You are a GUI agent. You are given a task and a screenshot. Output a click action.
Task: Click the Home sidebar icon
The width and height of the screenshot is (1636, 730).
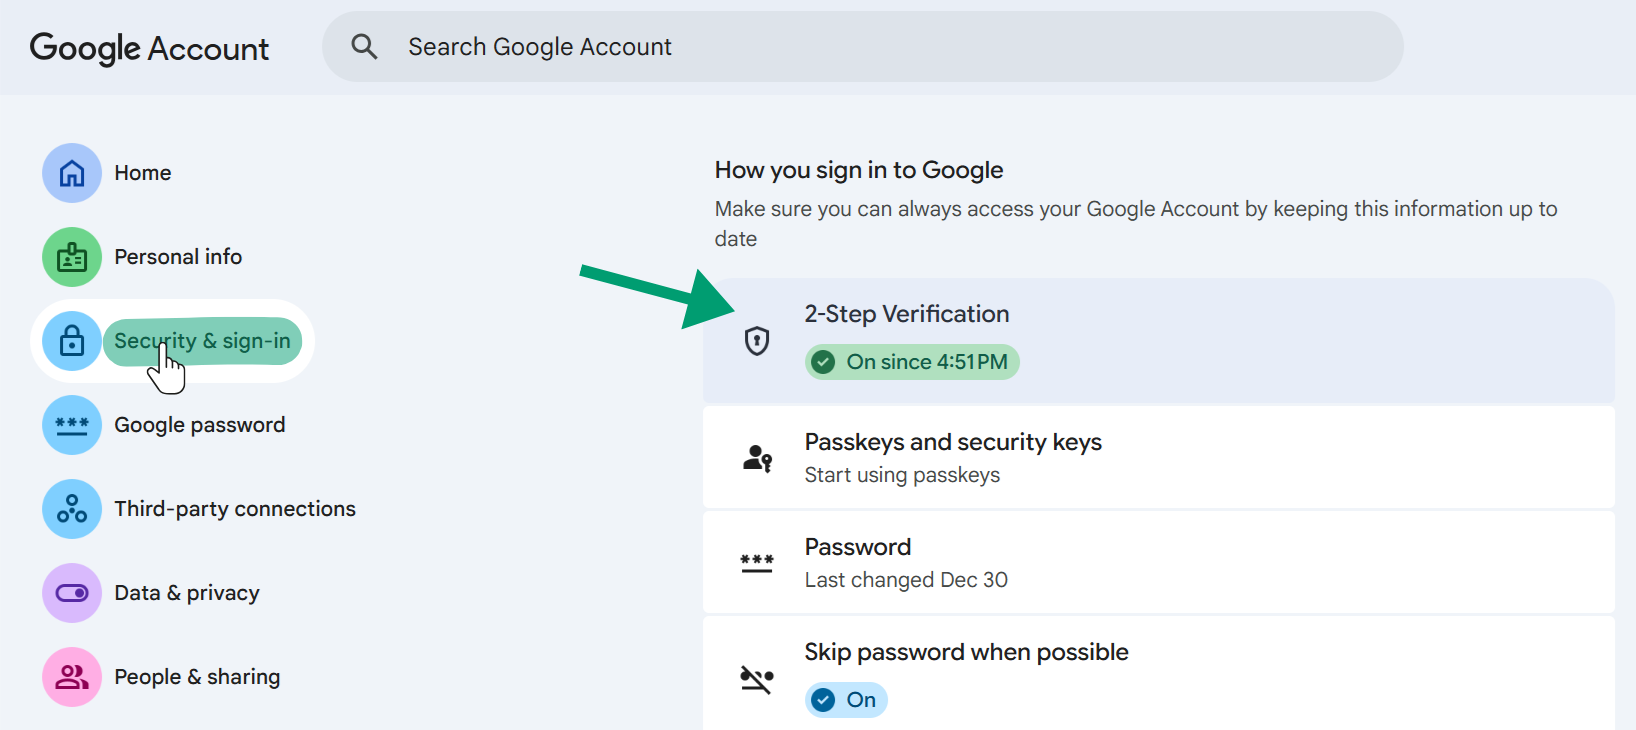(72, 173)
